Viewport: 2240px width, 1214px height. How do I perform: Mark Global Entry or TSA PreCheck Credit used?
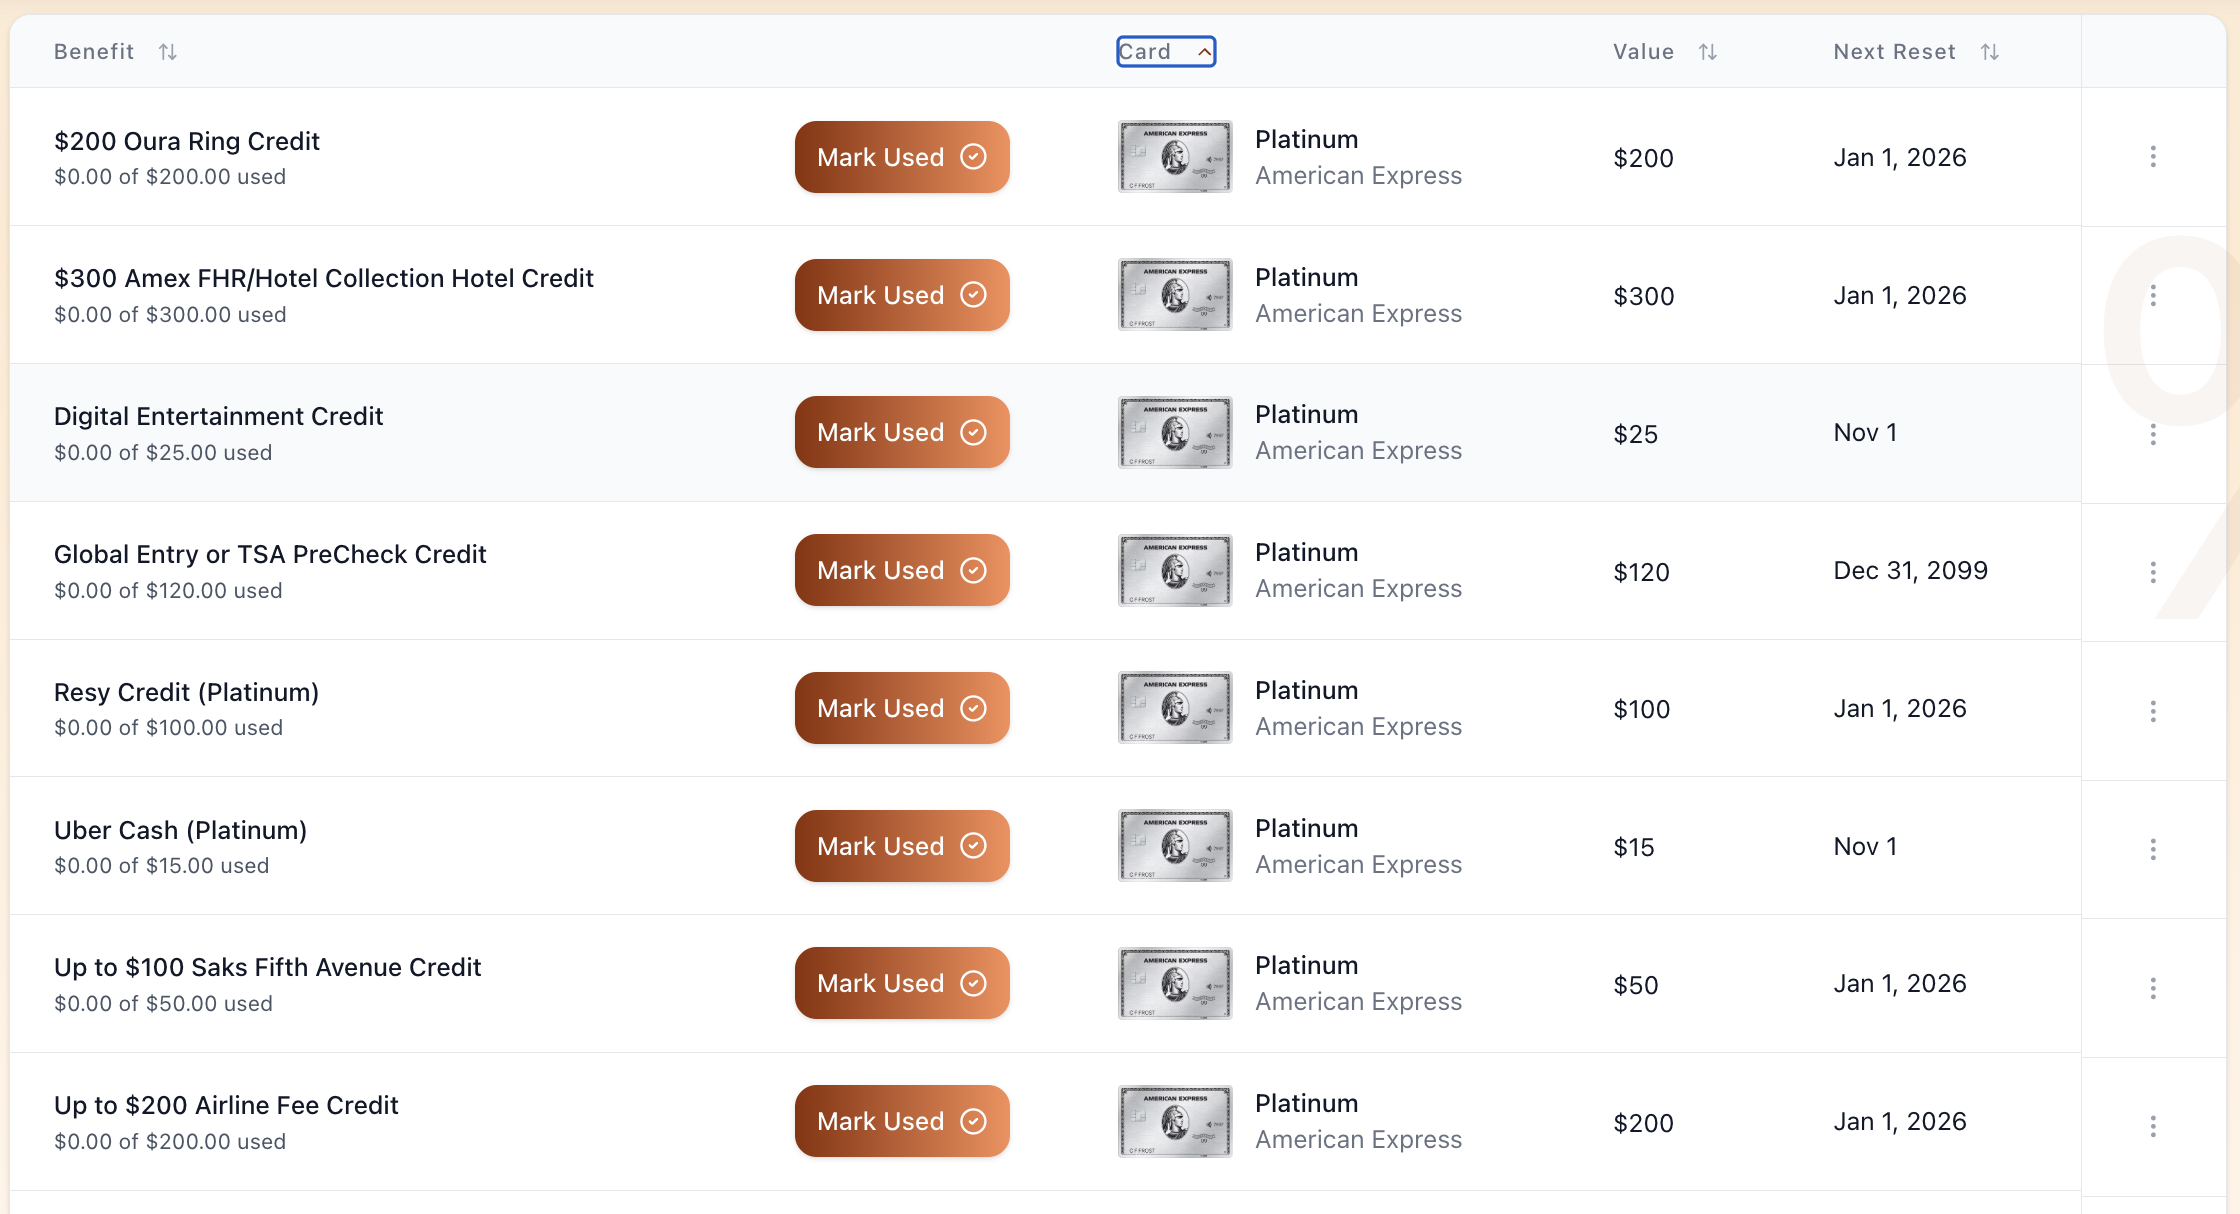pyautogui.click(x=901, y=570)
